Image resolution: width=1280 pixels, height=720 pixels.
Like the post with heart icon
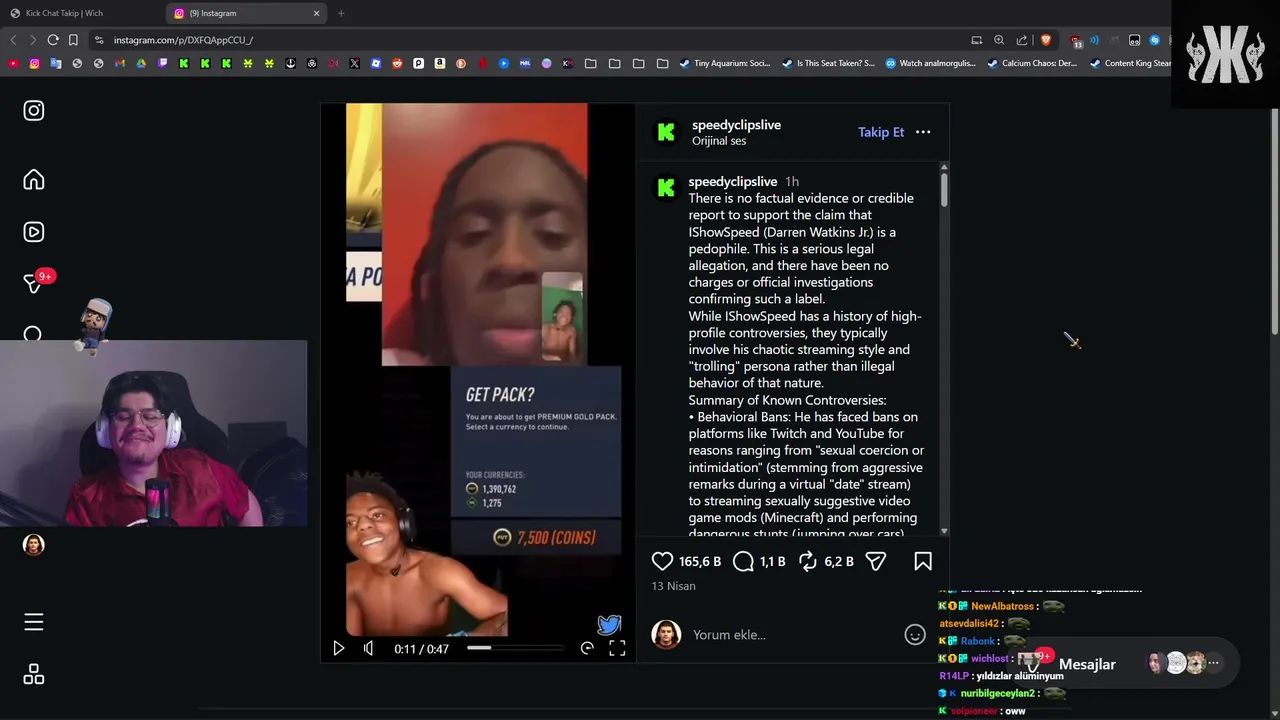pos(662,561)
